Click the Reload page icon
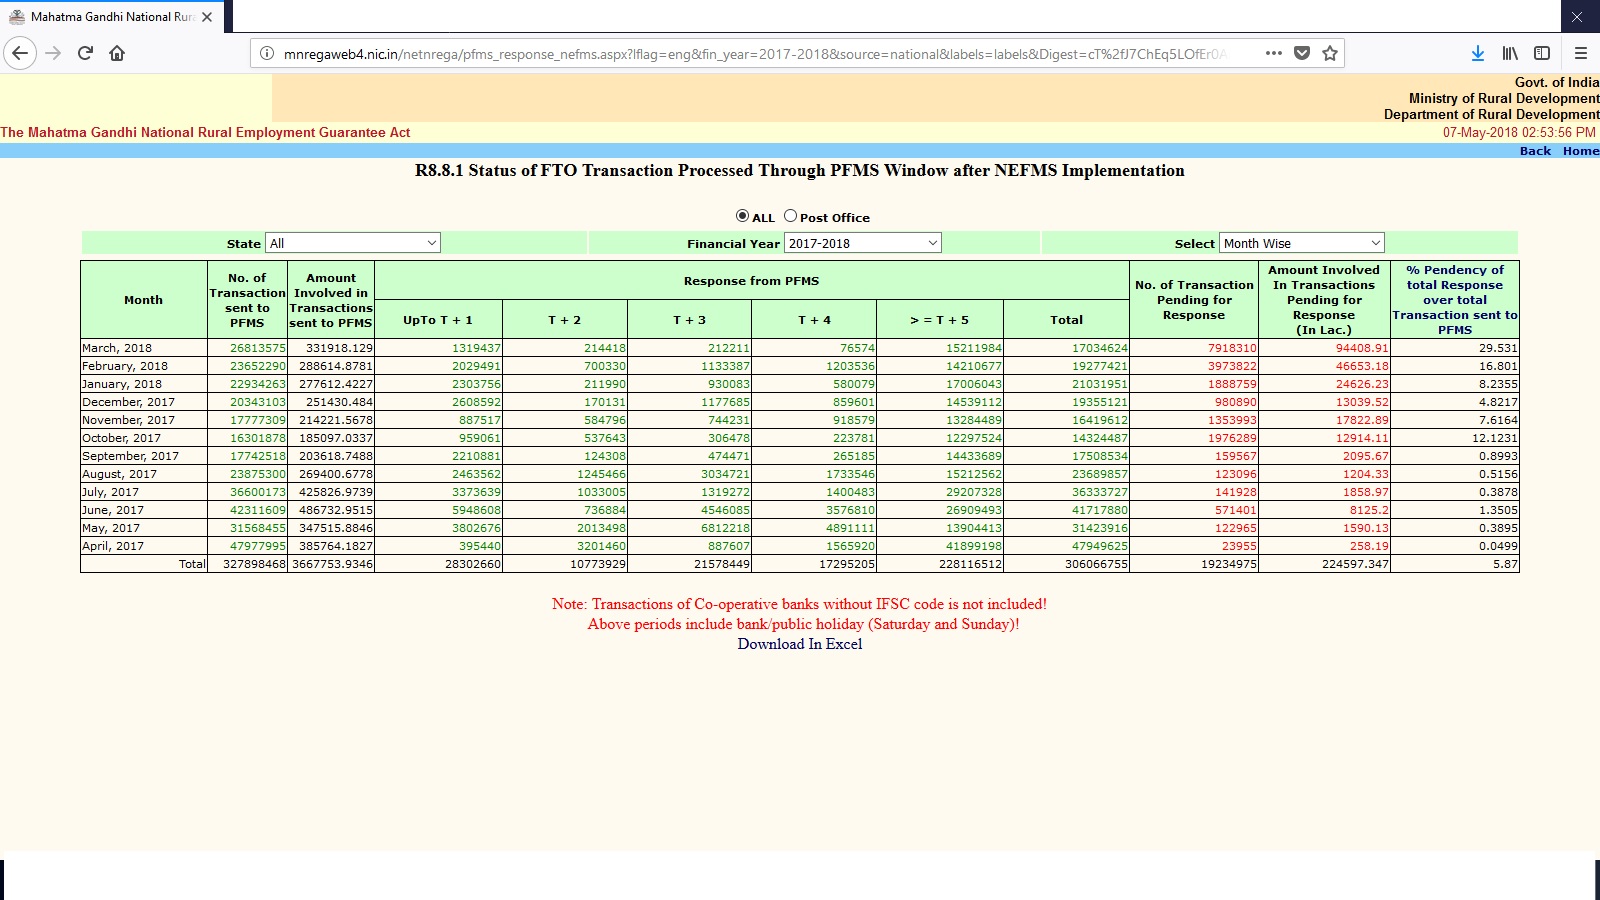The height and width of the screenshot is (900, 1600). point(85,53)
